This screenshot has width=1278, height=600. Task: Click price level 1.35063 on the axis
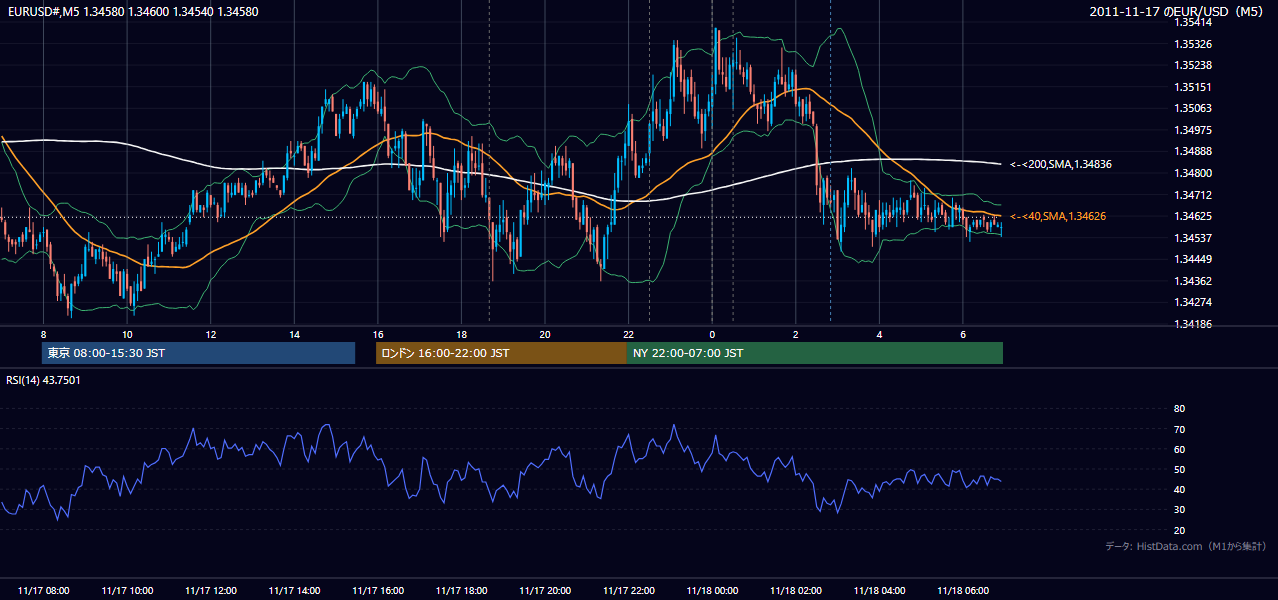click(x=1193, y=108)
